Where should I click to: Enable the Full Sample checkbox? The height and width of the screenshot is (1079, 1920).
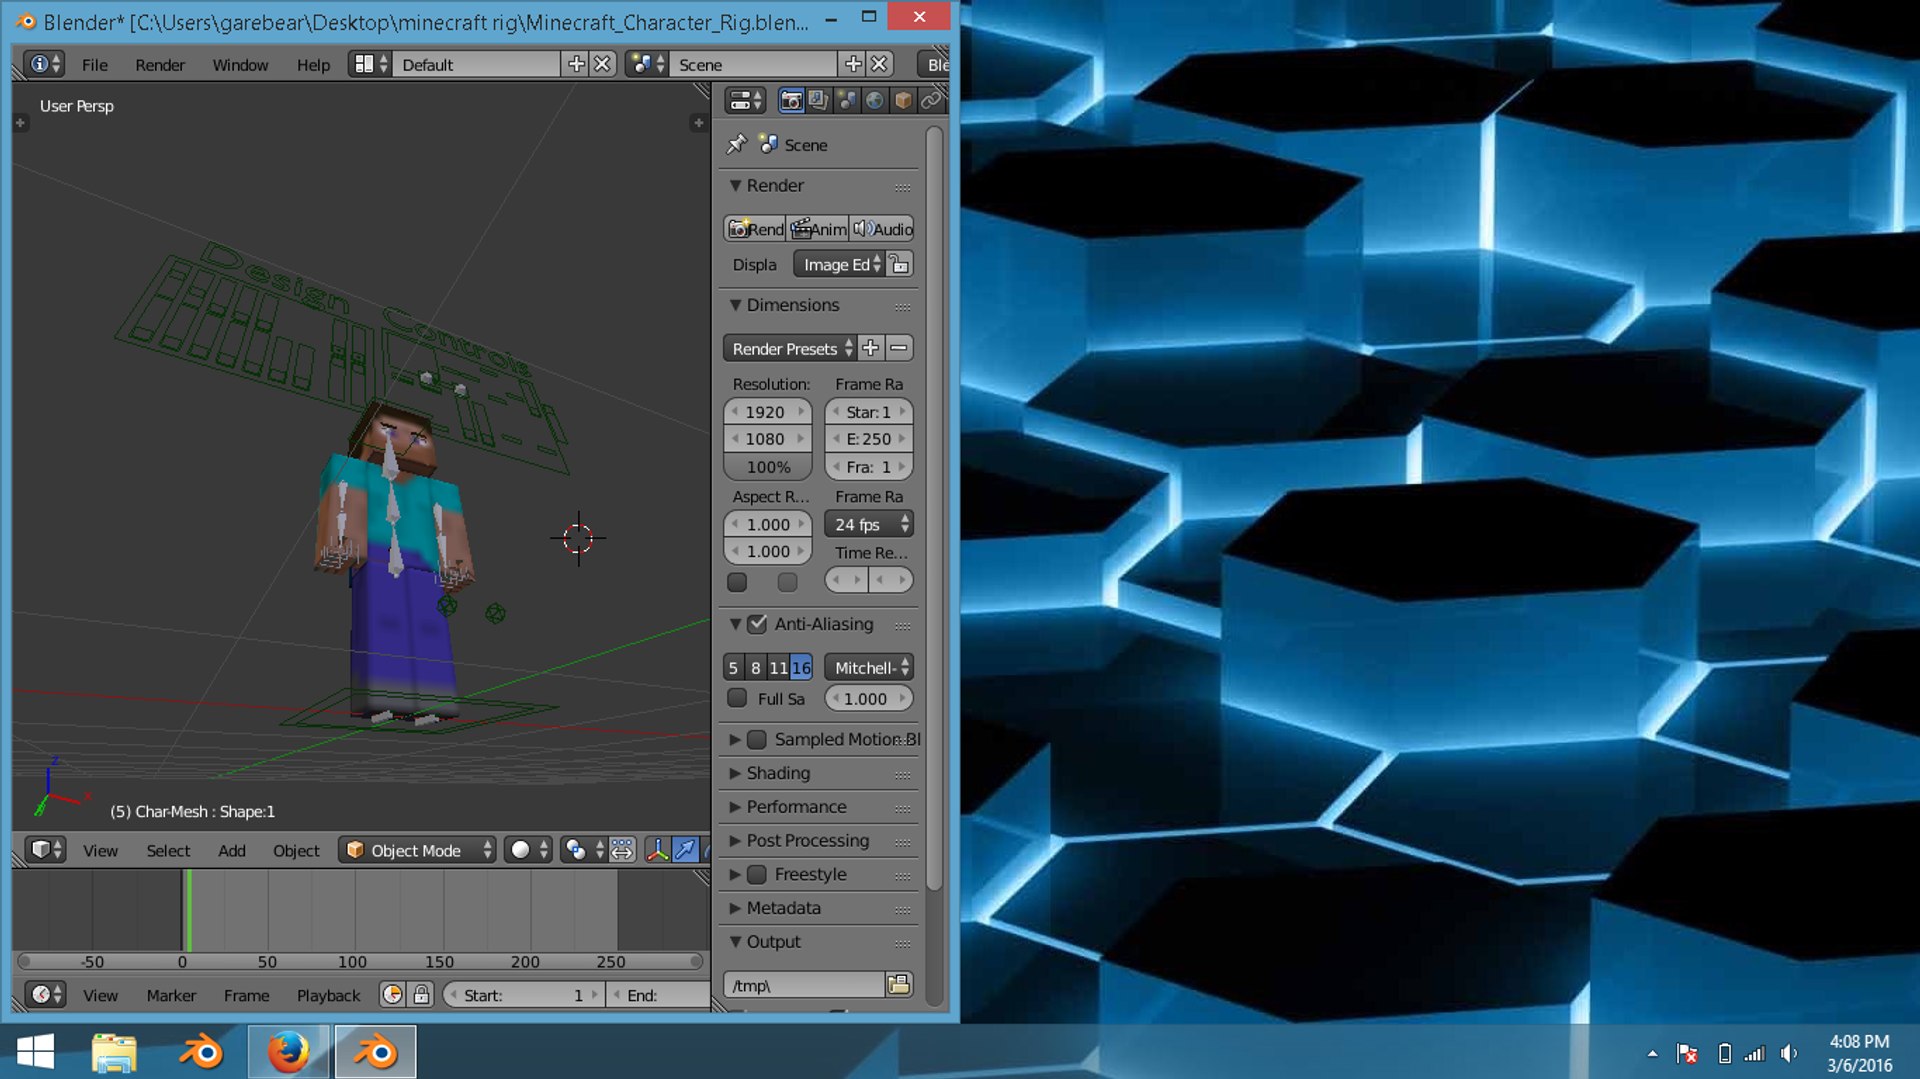click(x=737, y=698)
